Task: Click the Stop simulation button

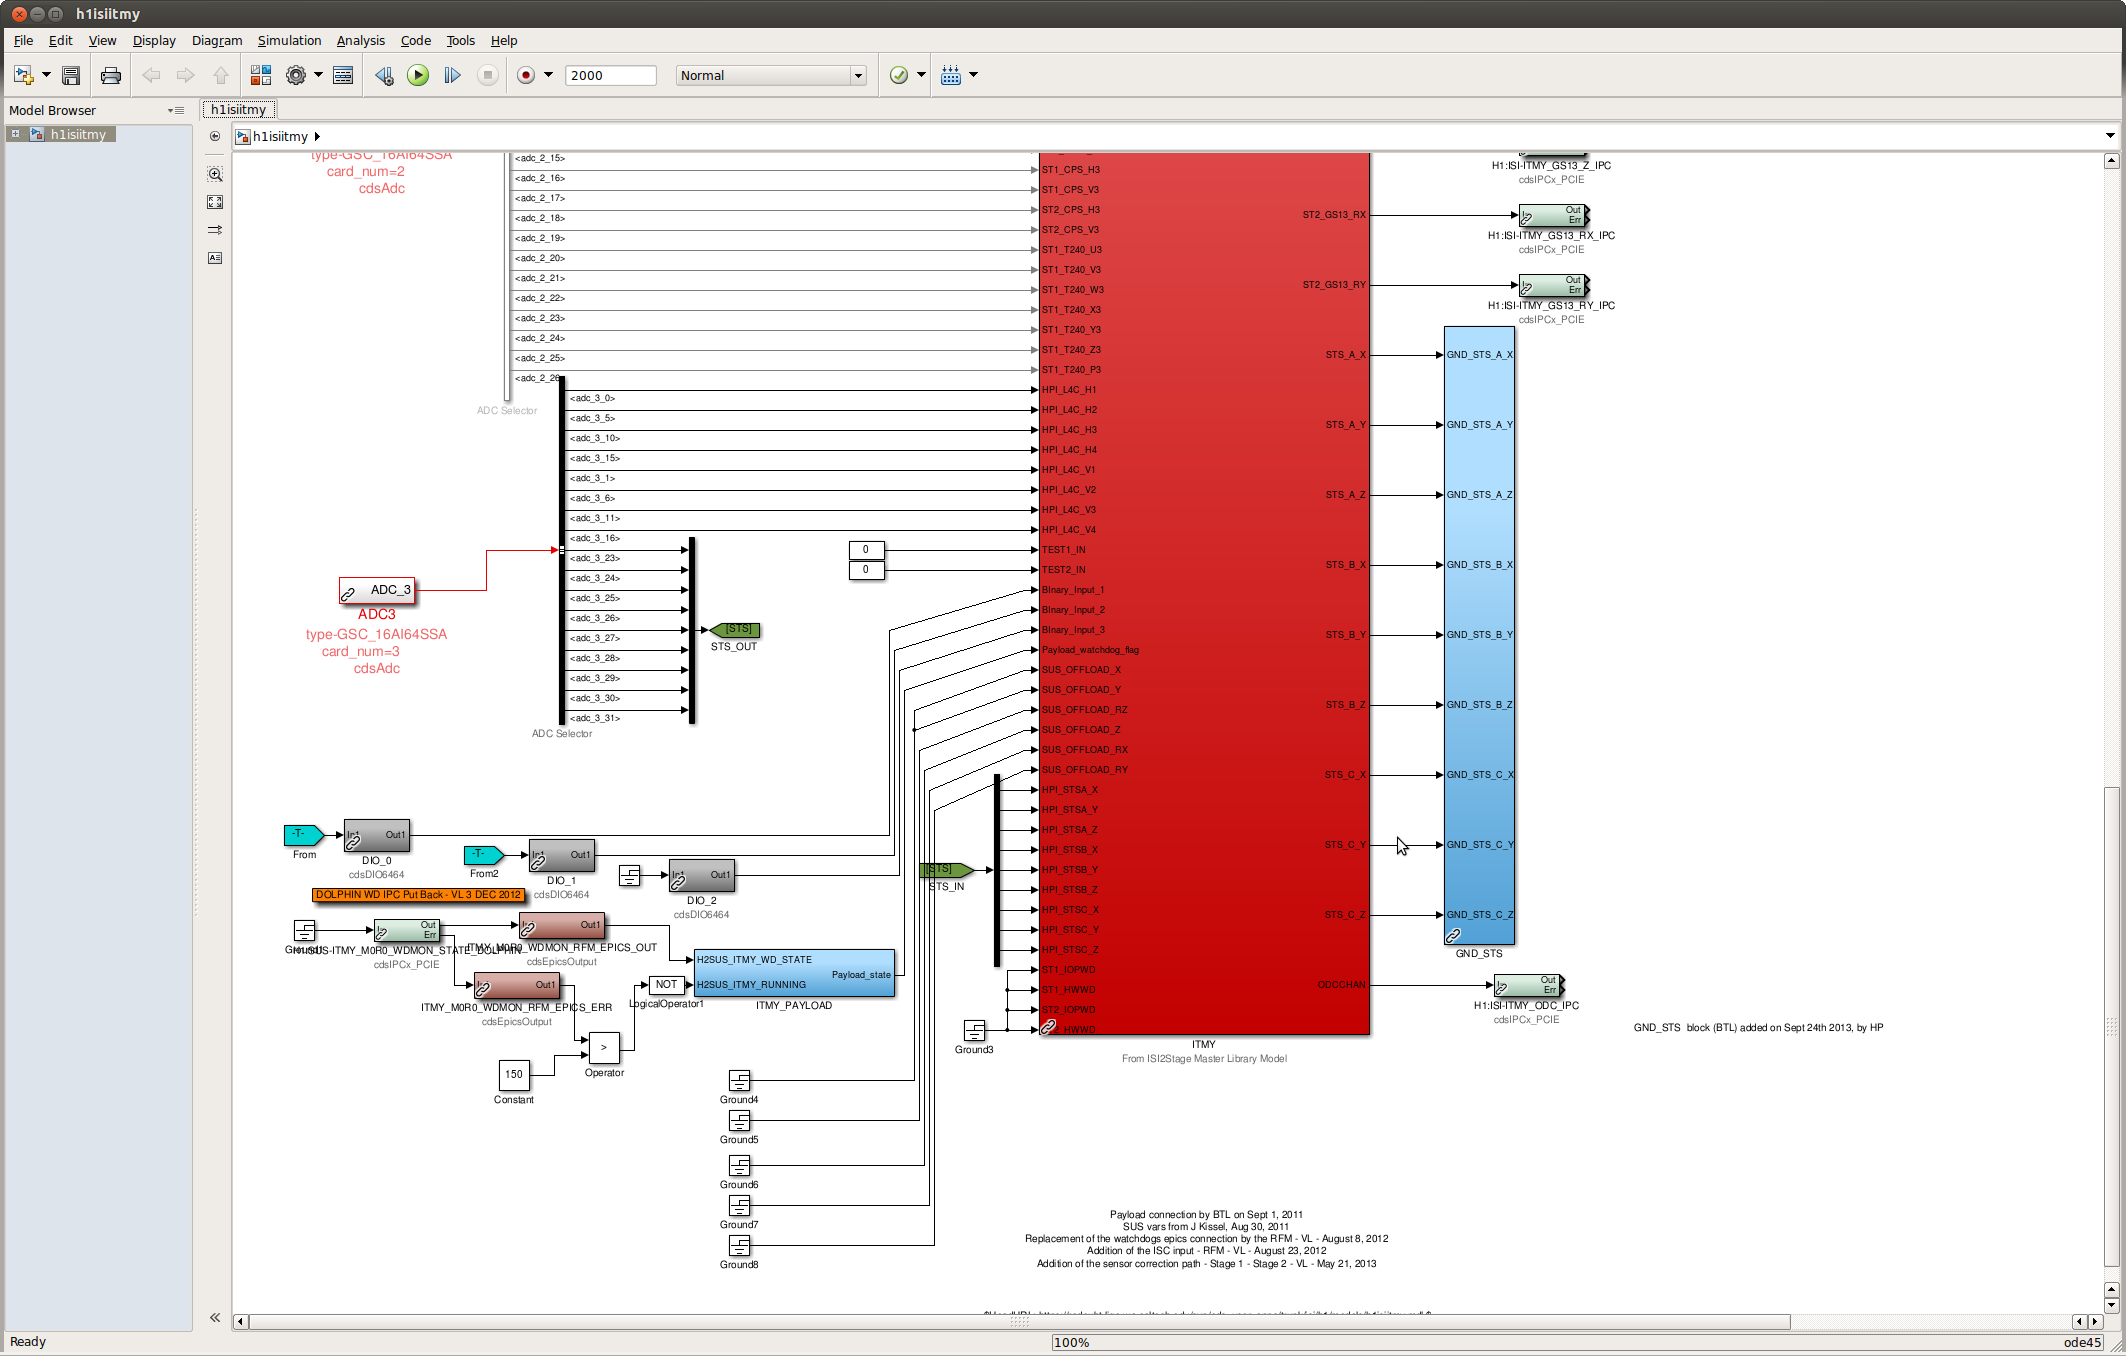Action: (488, 75)
